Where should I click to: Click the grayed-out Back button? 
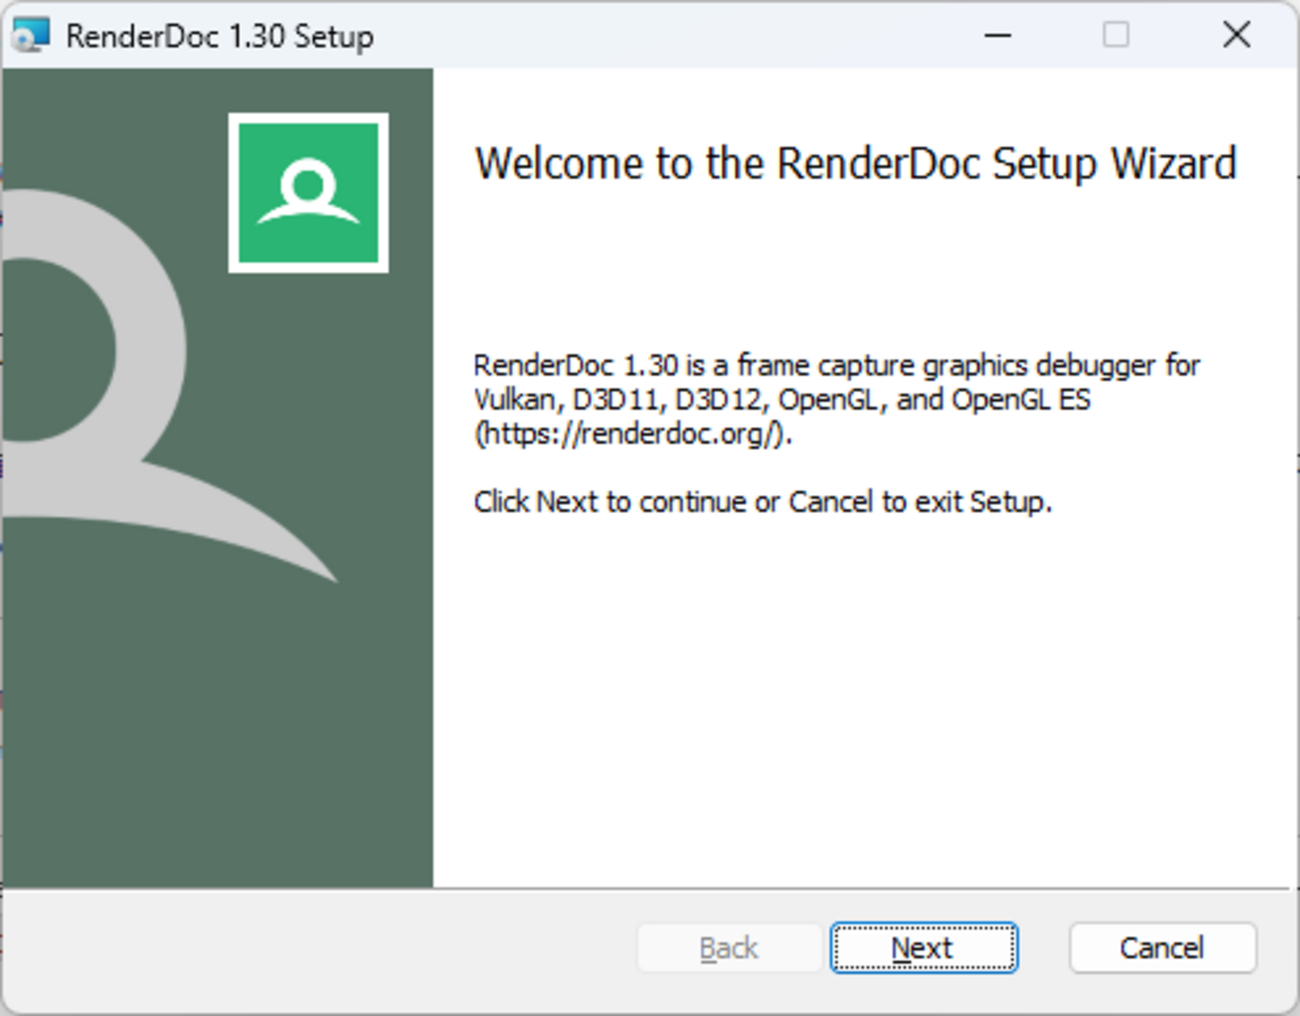click(x=728, y=948)
